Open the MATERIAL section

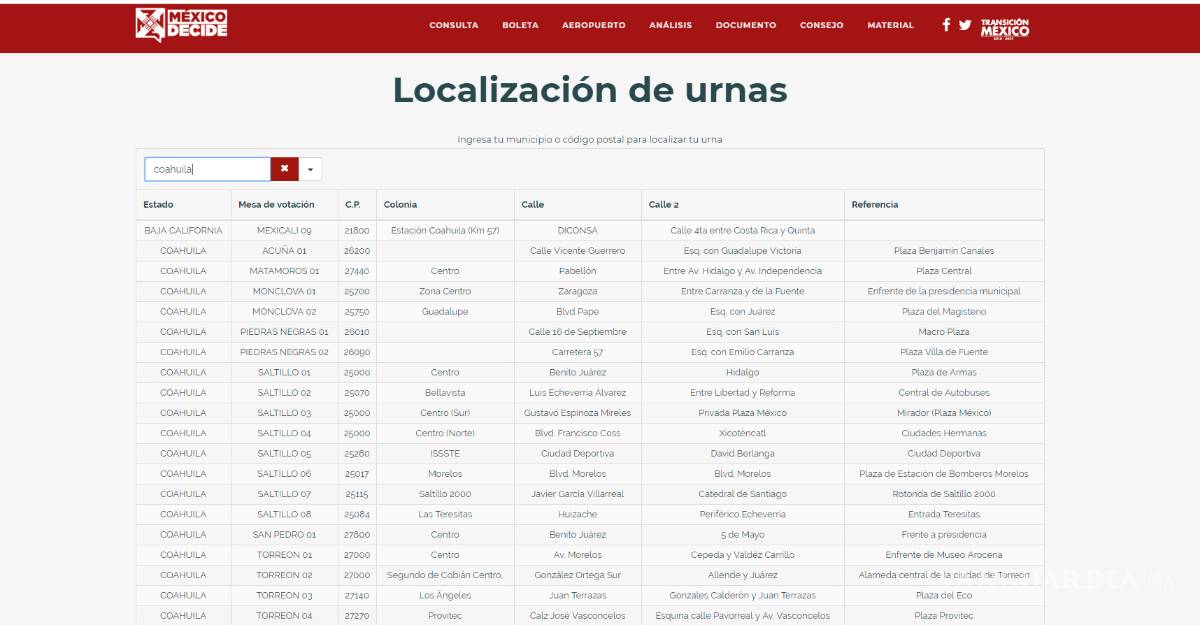(x=890, y=25)
